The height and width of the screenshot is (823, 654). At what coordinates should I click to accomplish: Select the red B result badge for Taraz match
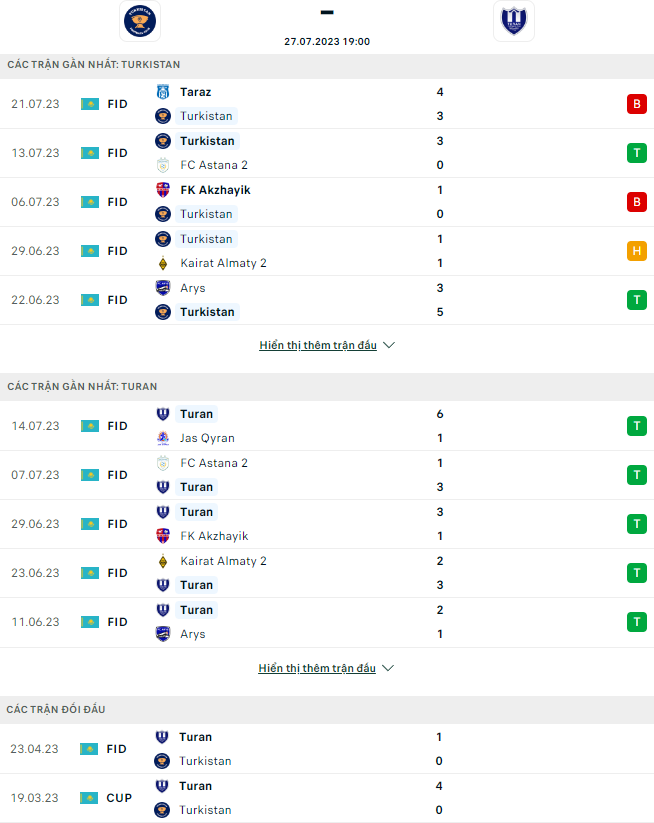tap(637, 104)
